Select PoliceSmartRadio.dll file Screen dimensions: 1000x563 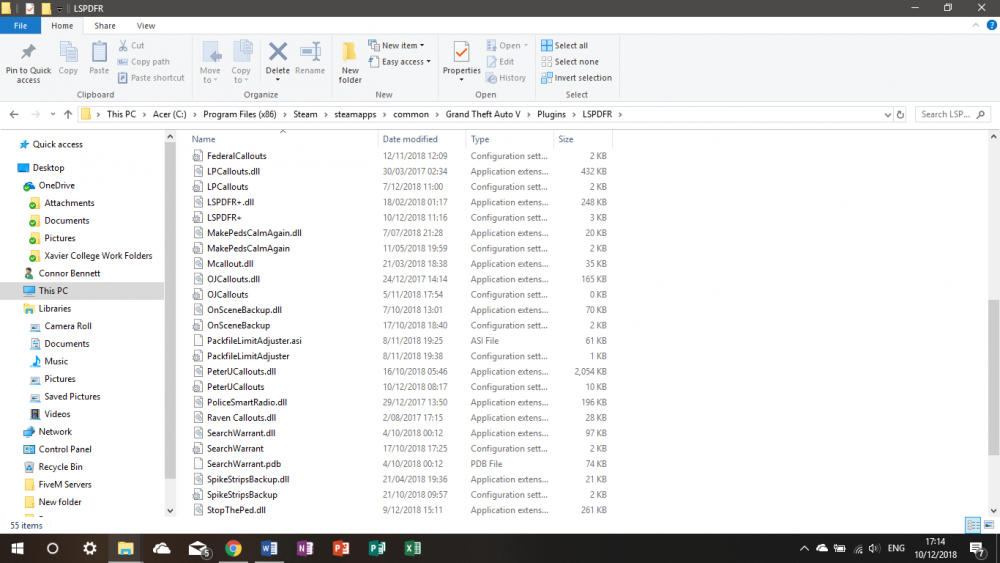247,402
